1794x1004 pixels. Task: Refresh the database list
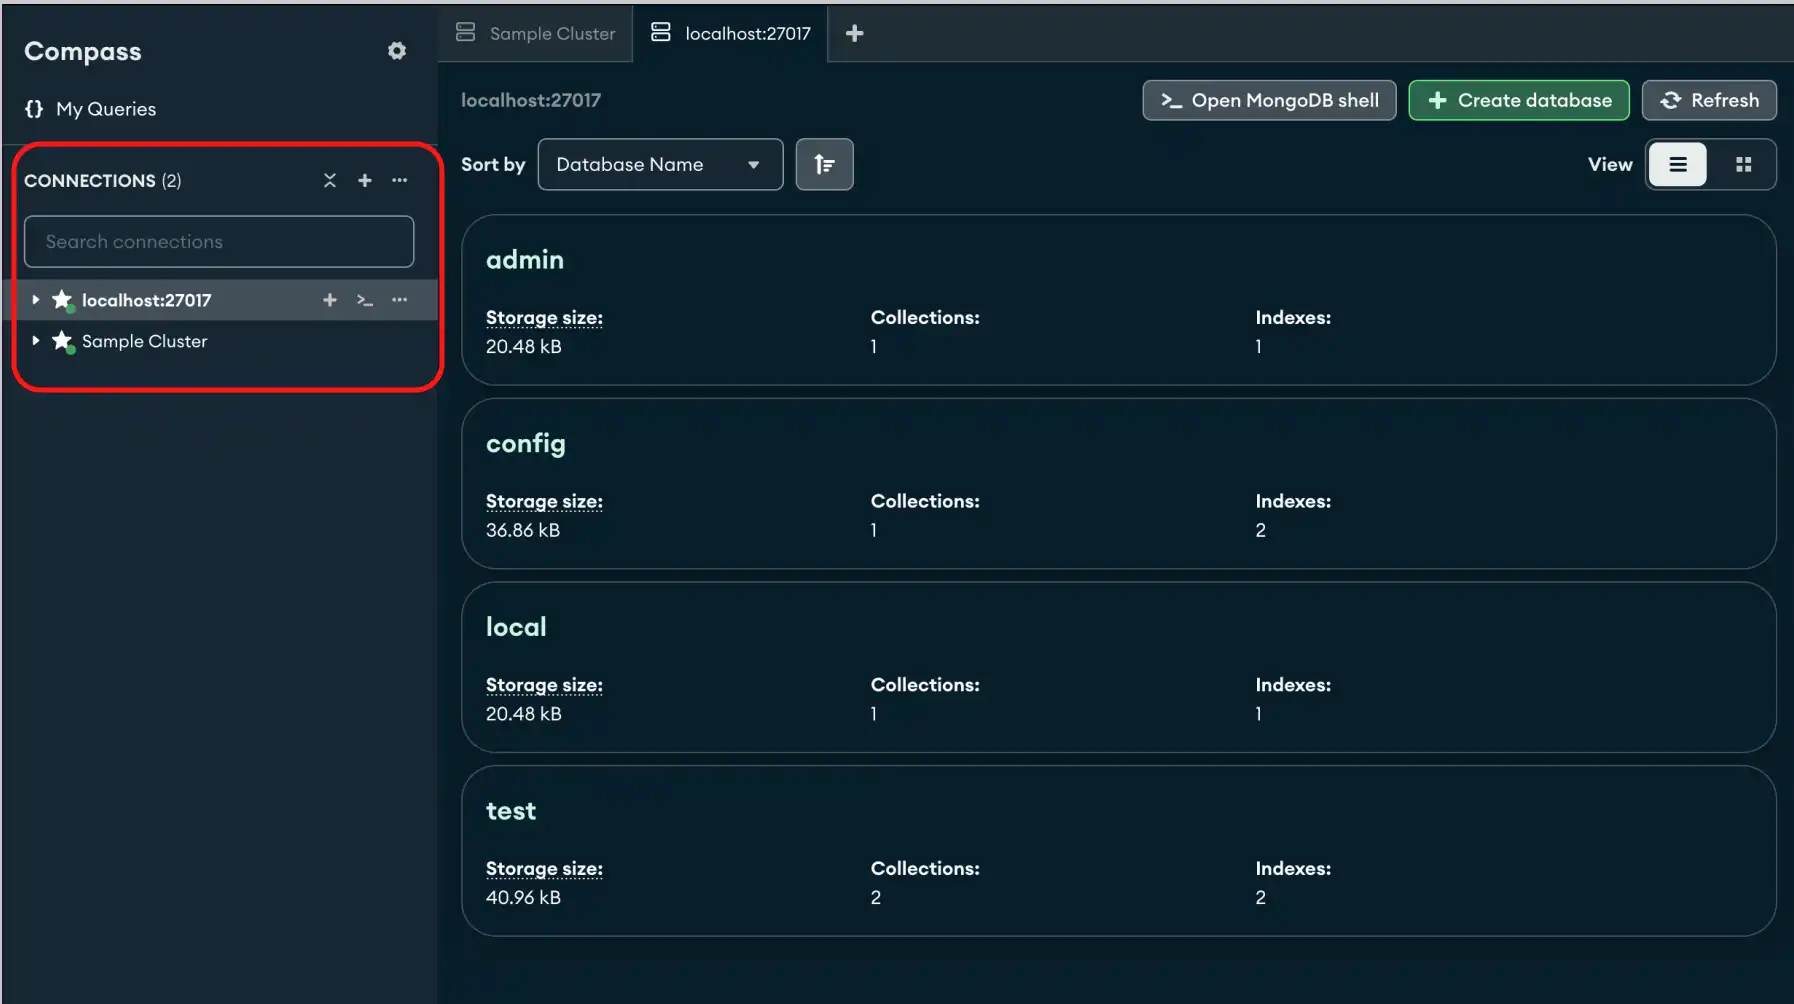point(1709,100)
